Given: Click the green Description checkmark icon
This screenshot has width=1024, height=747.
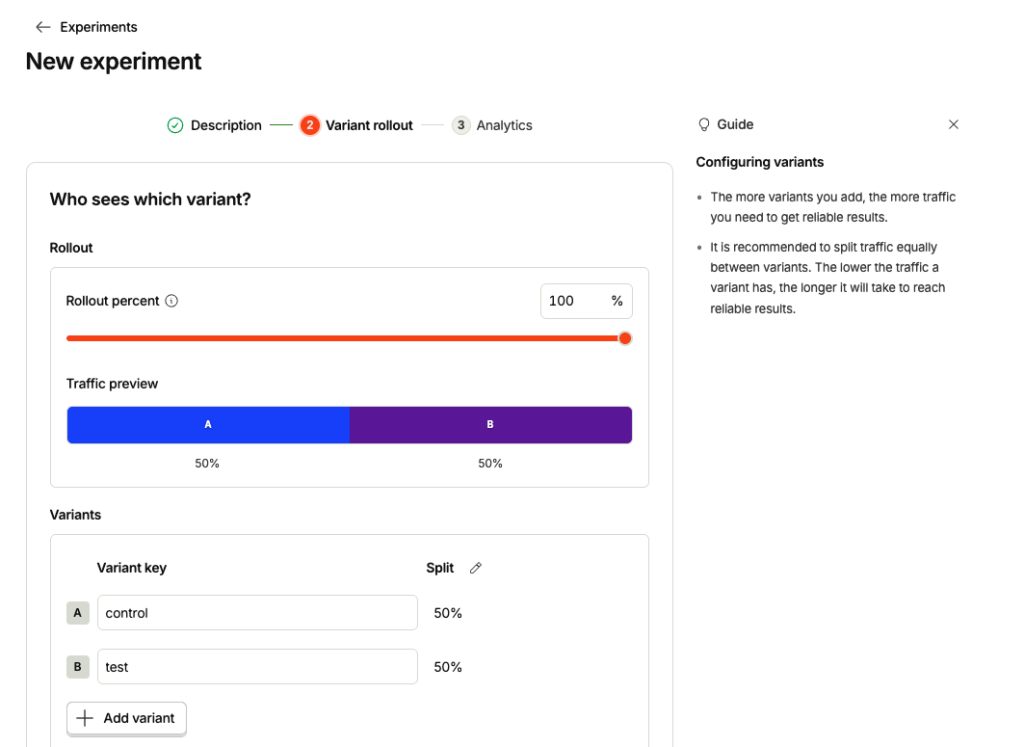Looking at the screenshot, I should pos(175,125).
